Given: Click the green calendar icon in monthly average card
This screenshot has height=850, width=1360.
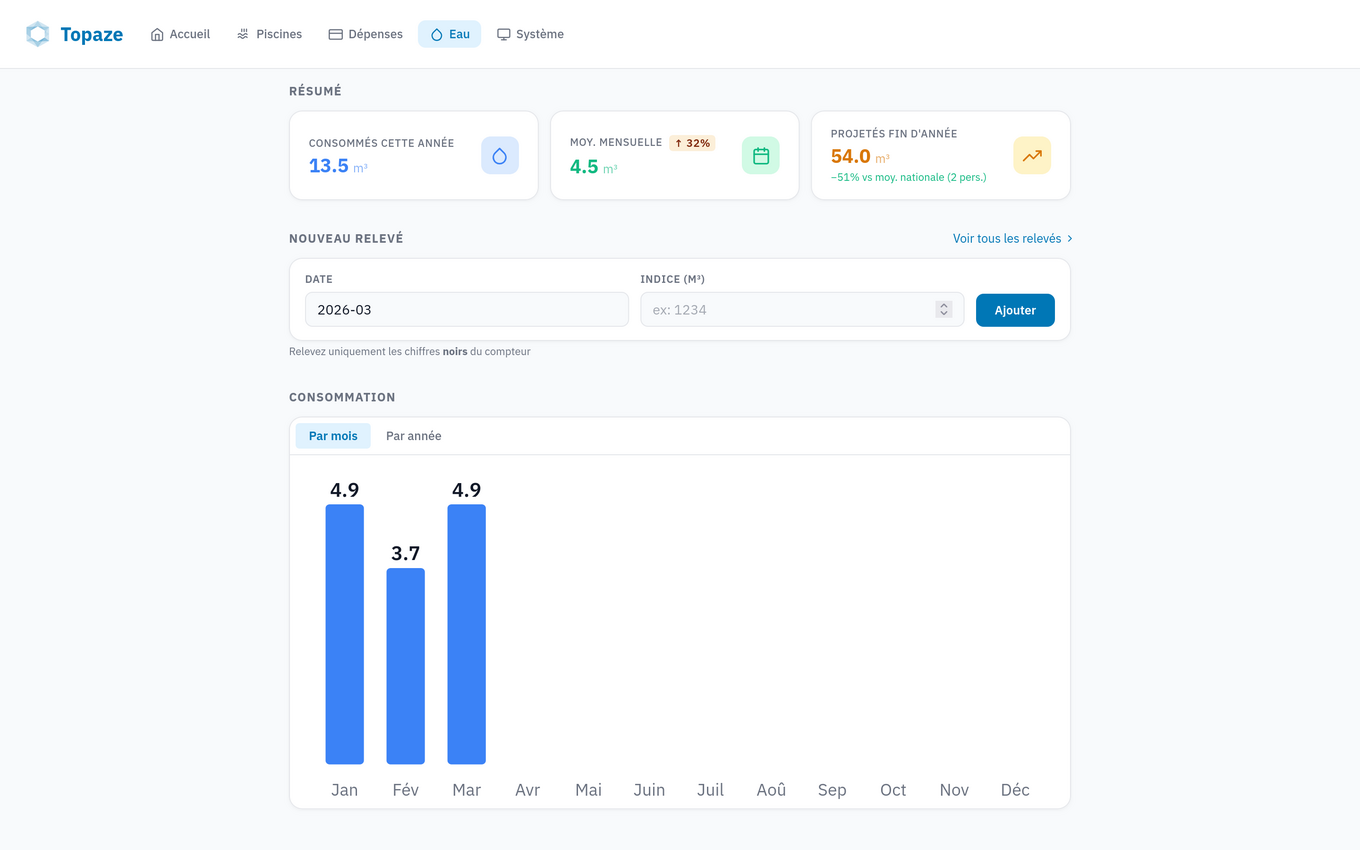Looking at the screenshot, I should [760, 156].
